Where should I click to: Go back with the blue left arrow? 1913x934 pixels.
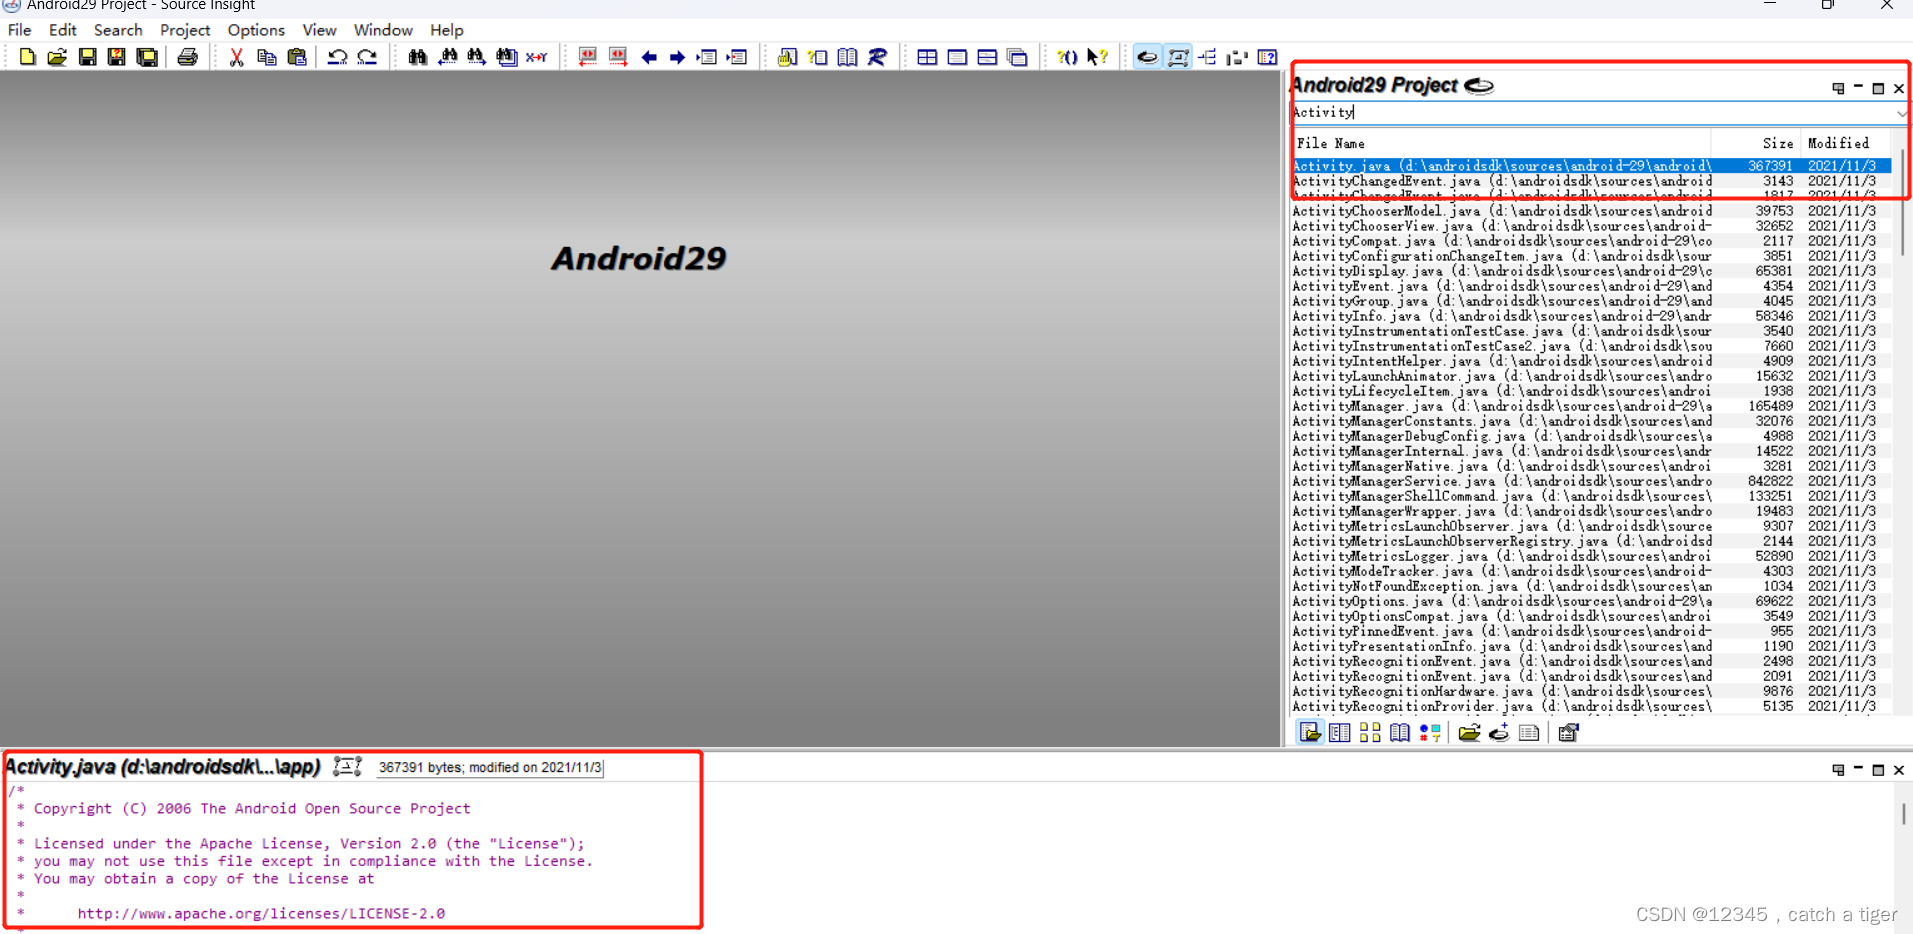coord(648,57)
